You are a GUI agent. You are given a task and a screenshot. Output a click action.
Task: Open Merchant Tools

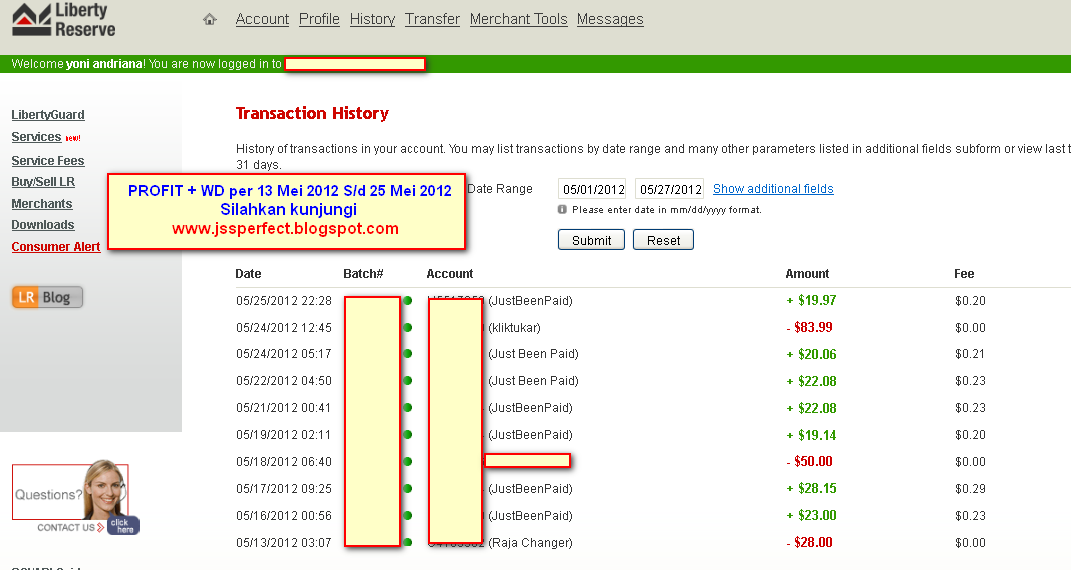[x=518, y=19]
